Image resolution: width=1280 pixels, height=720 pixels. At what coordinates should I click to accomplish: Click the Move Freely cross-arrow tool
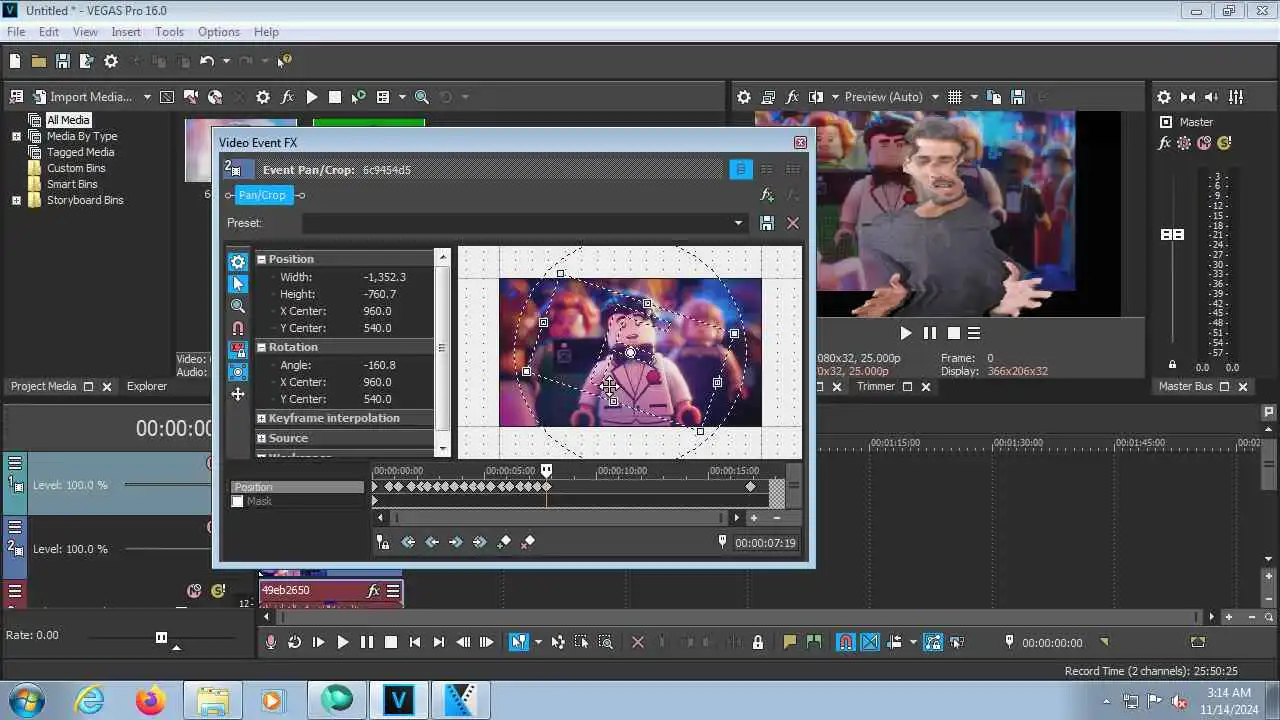238,394
